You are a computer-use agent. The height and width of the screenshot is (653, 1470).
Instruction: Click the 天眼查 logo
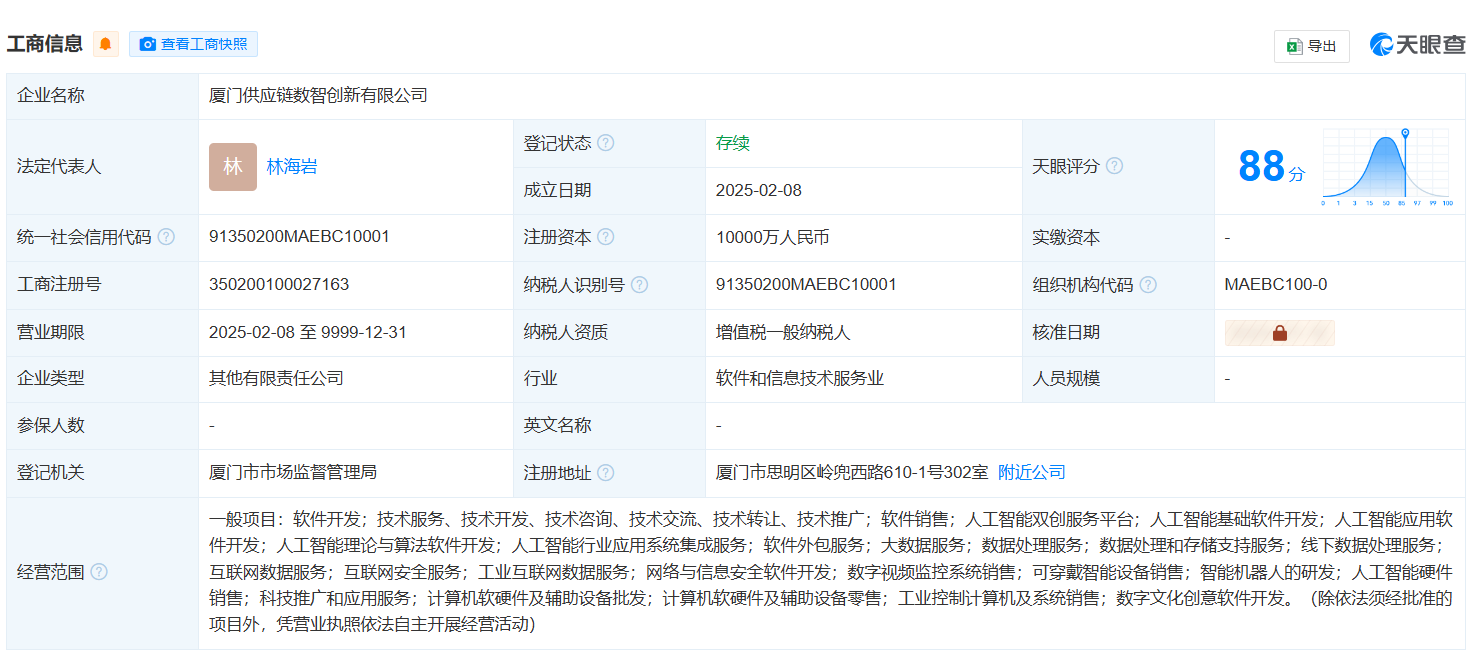1417,45
